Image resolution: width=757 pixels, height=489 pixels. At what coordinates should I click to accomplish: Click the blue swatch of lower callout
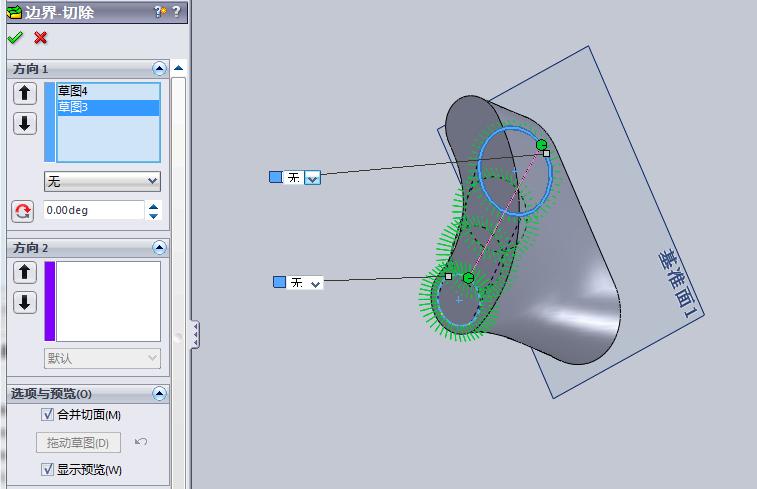point(279,282)
